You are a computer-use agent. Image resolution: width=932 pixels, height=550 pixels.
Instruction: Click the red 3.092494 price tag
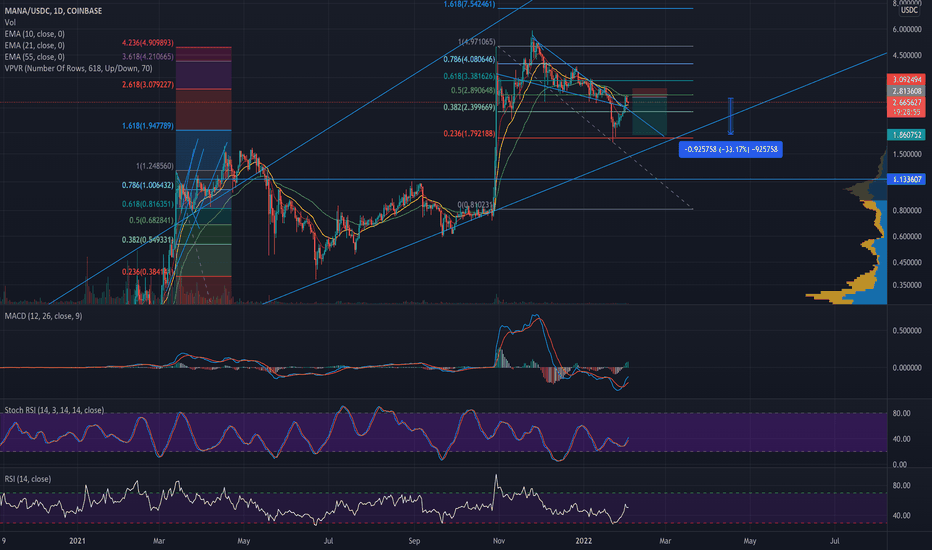[906, 79]
